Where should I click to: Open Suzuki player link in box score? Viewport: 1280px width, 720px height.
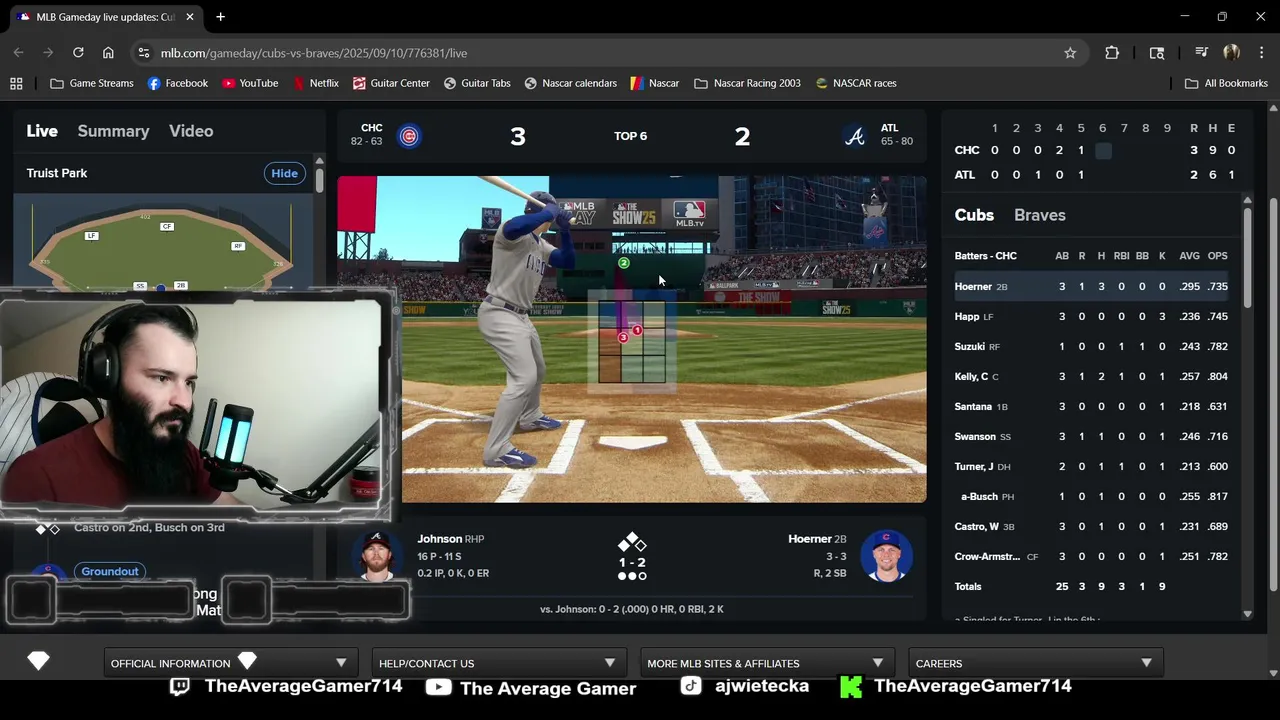tap(969, 346)
